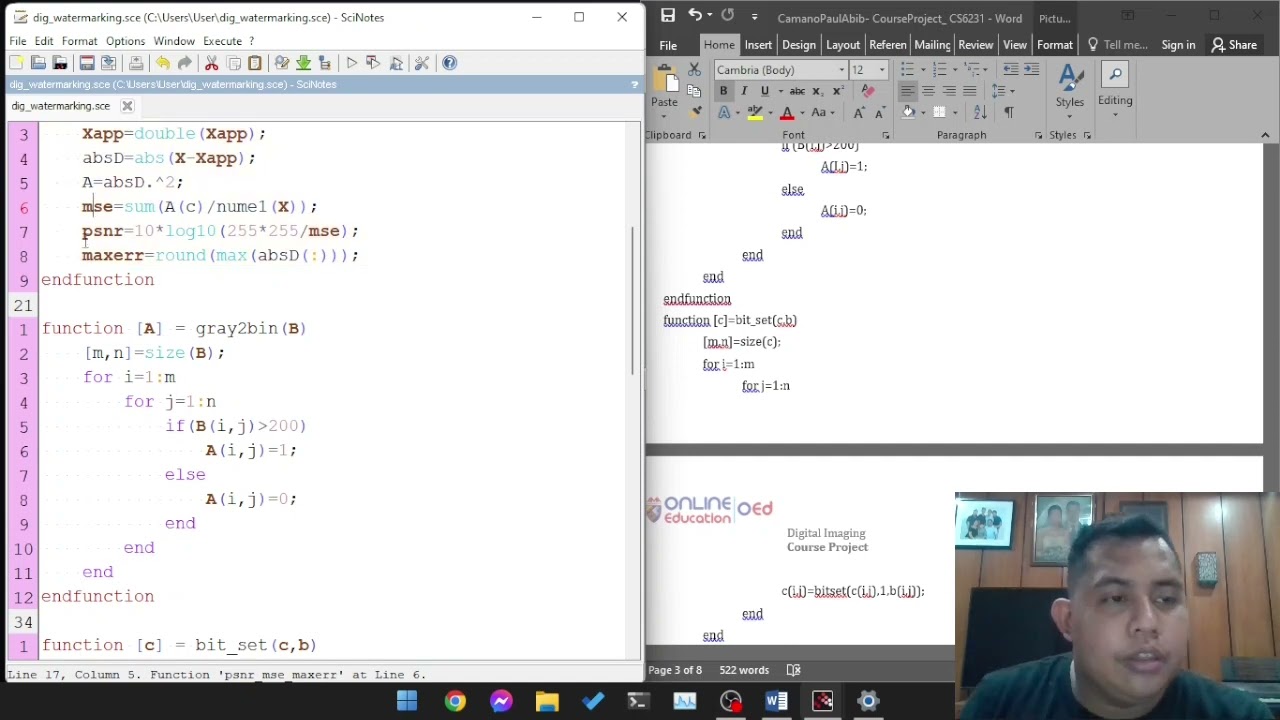Show paragraph marks with the pilcrow icon
The height and width of the screenshot is (720, 1280).
[x=1008, y=112]
